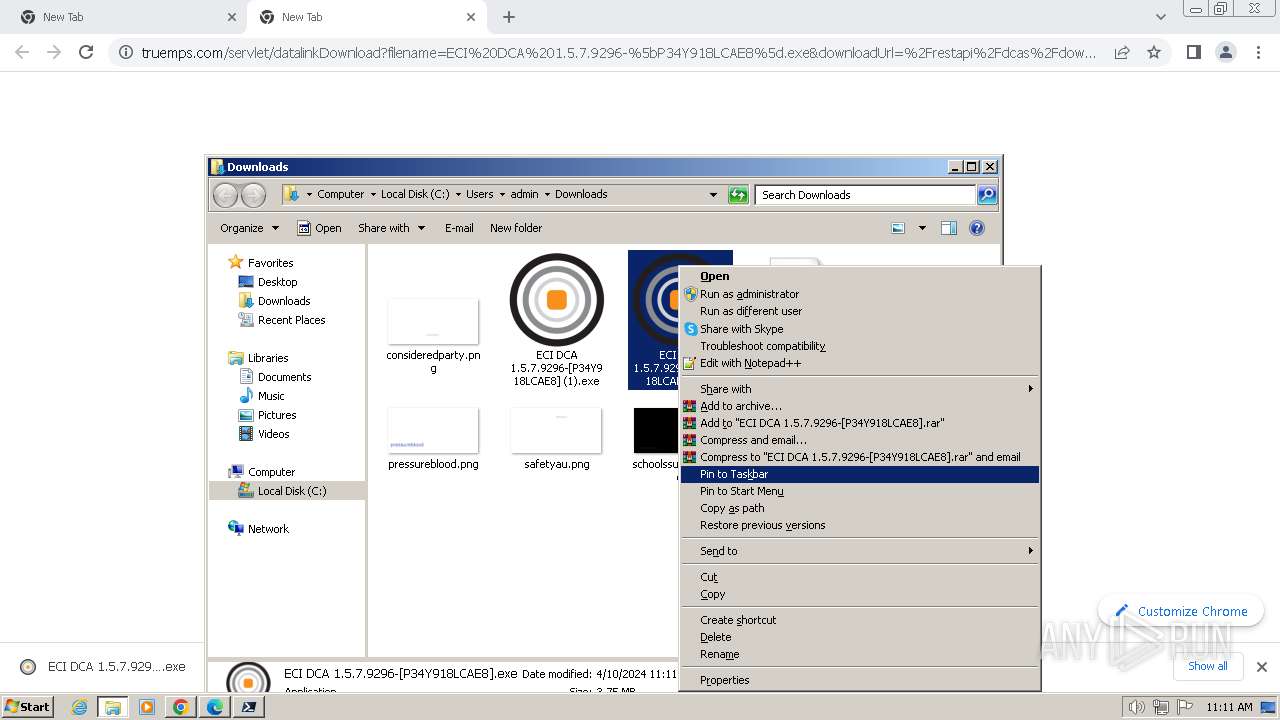Expand Send to submenu
1280x720 pixels.
click(860, 551)
